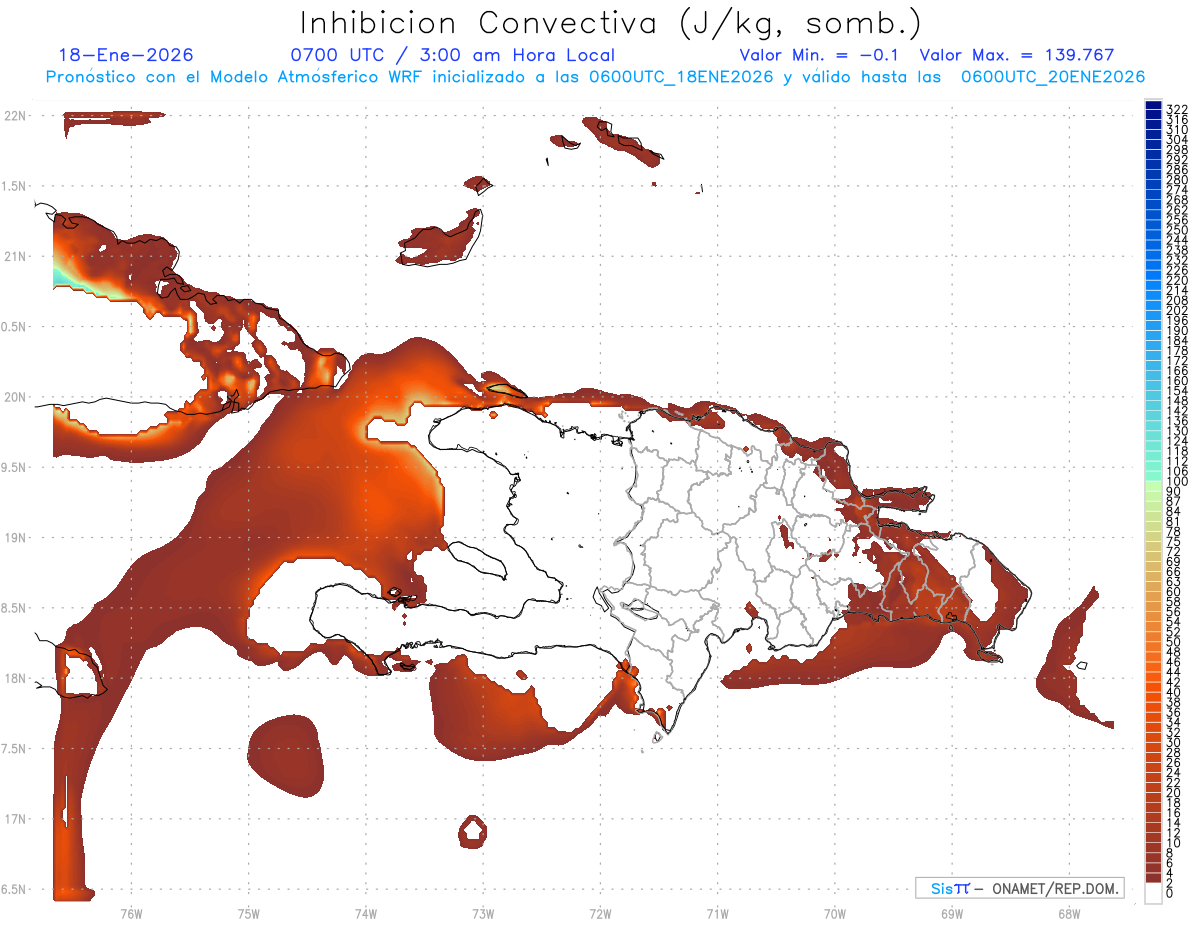Click the time text '0700 UTC / 3:00 am Hora Local'
Viewport: 1200px width, 927px height.
click(x=452, y=56)
